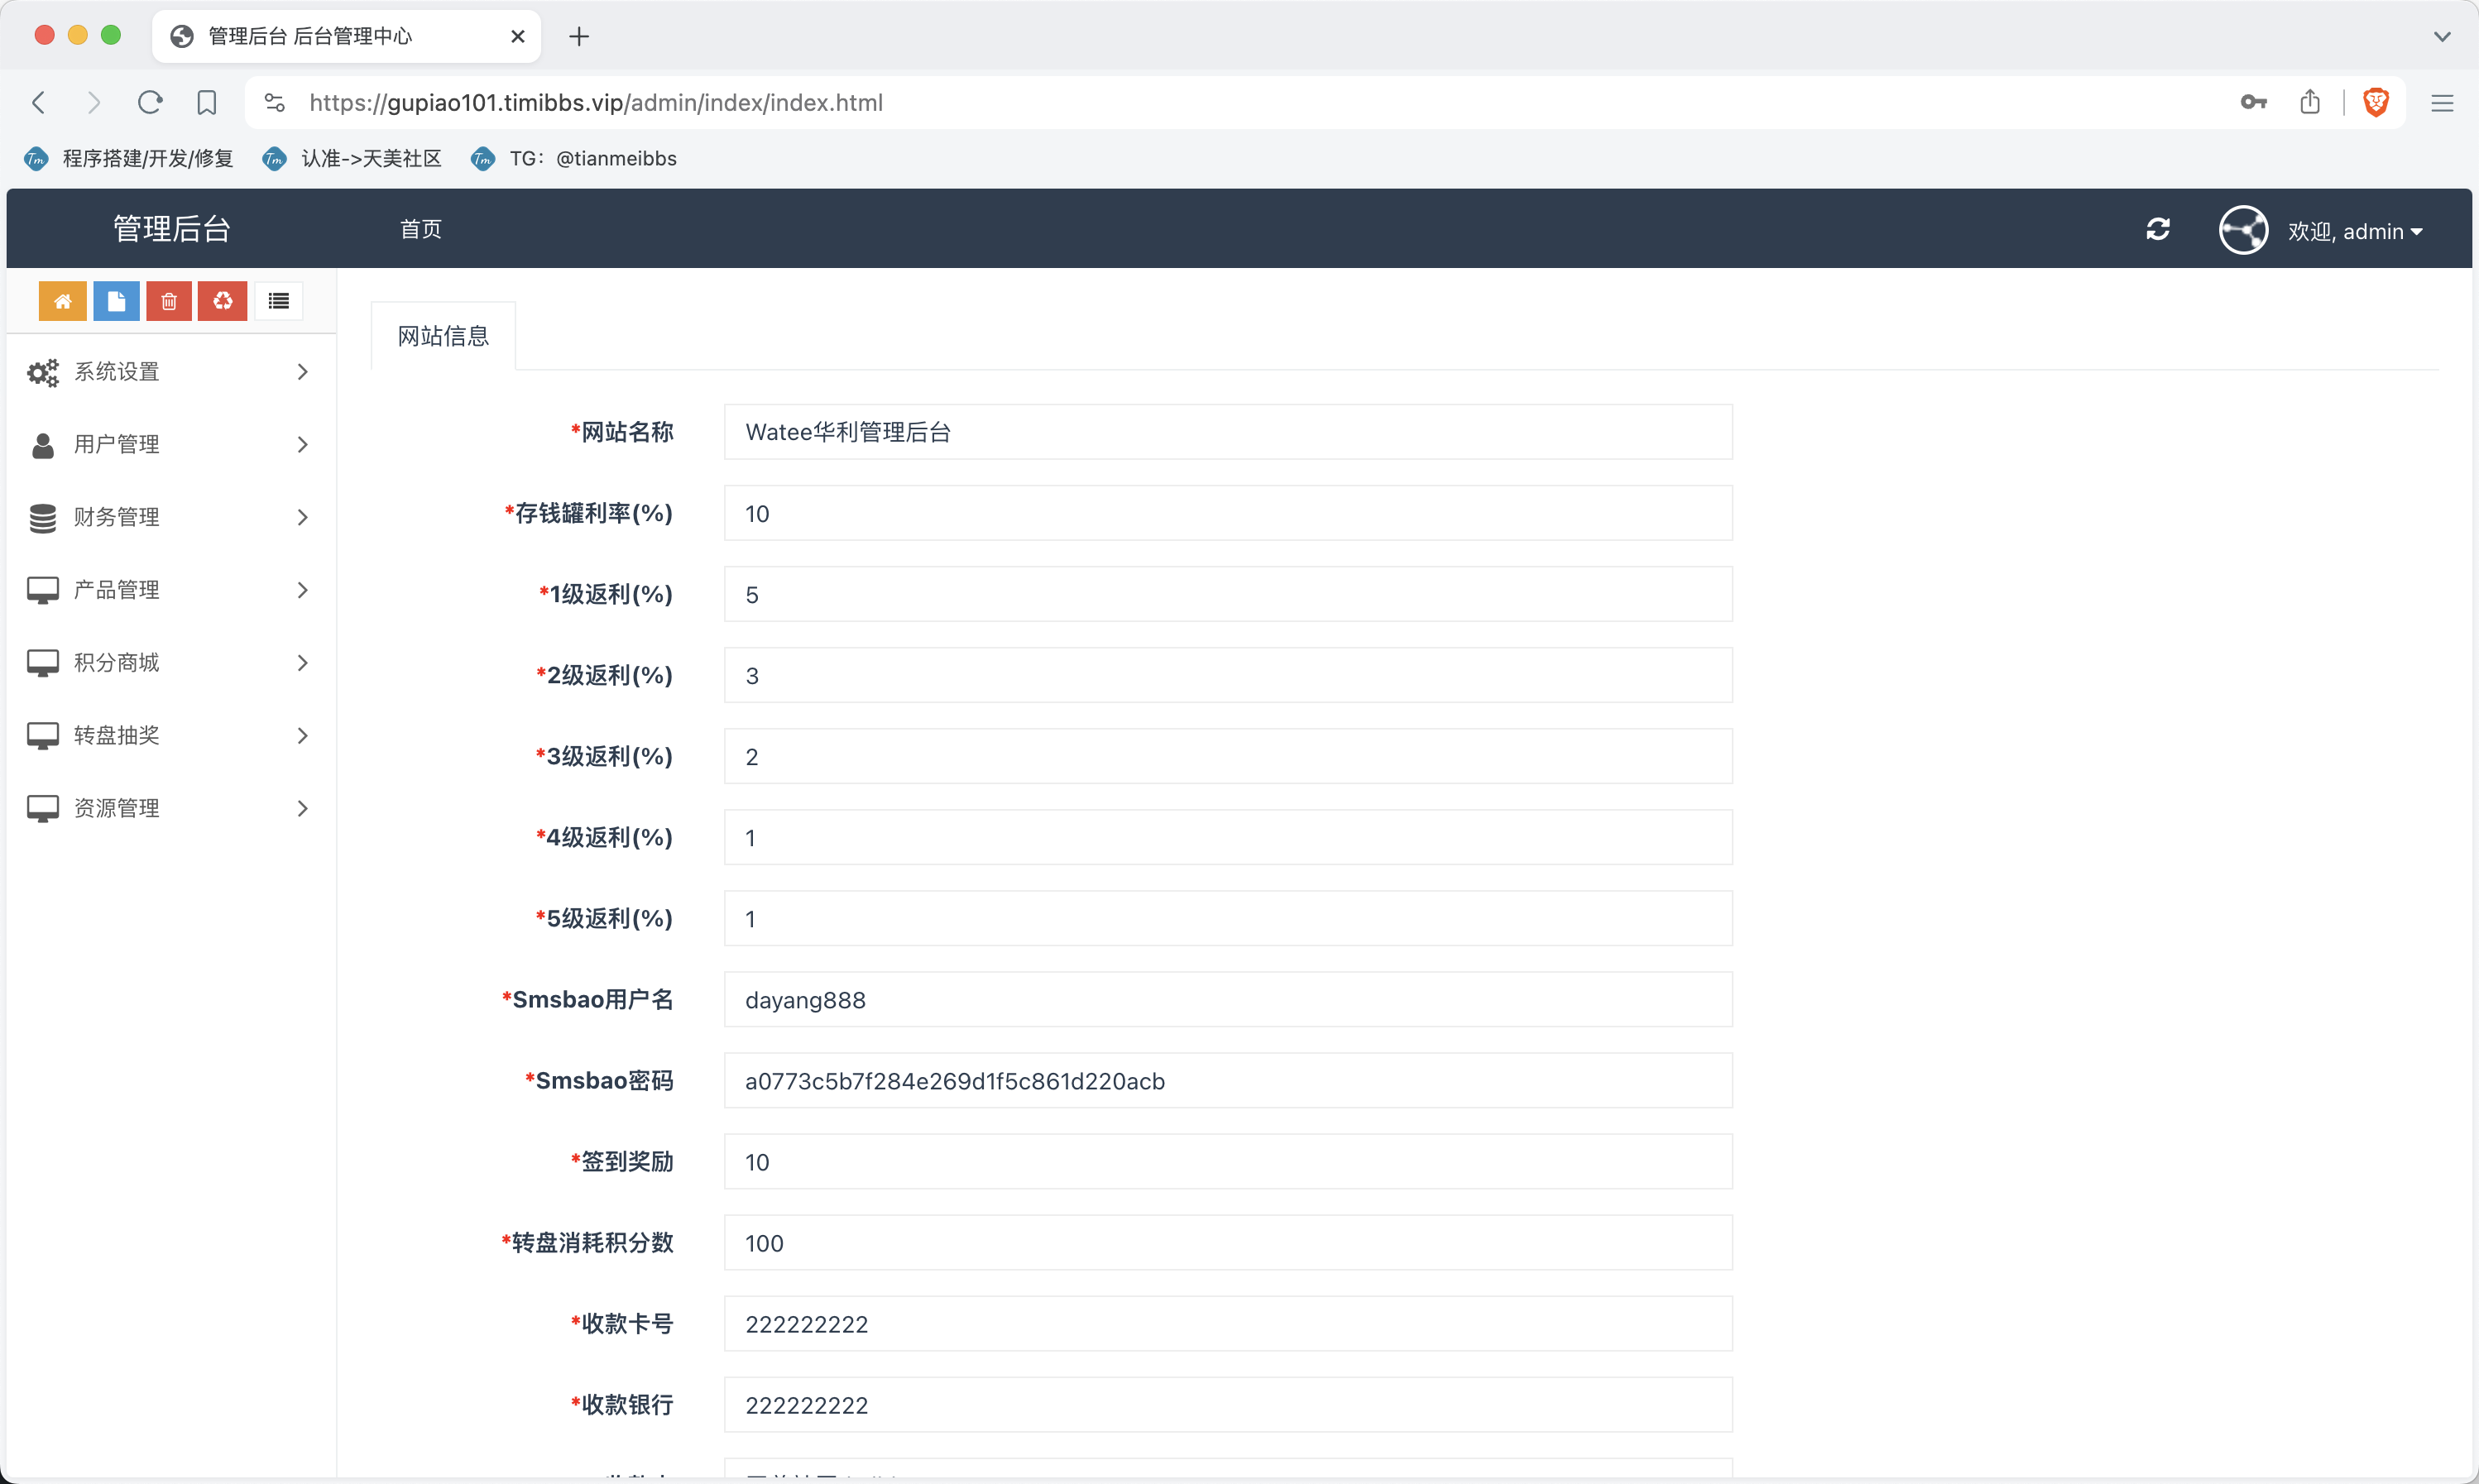
Task: Open the 产品管理 sidebar menu
Action: tap(170, 590)
